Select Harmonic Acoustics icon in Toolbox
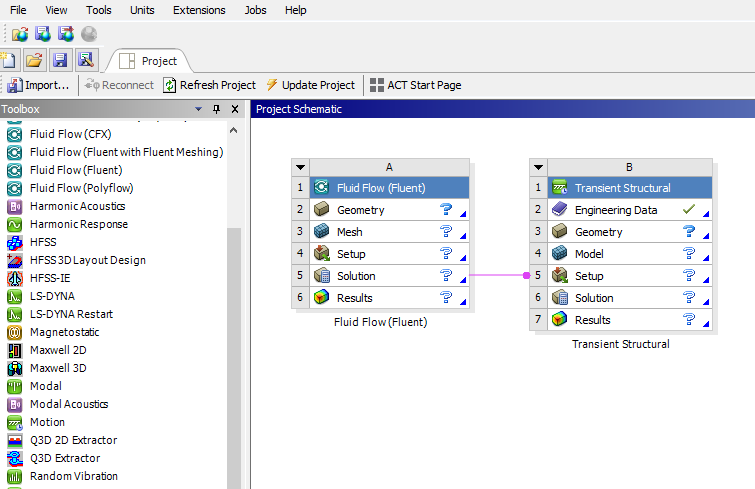This screenshot has height=489, width=755. 14,206
